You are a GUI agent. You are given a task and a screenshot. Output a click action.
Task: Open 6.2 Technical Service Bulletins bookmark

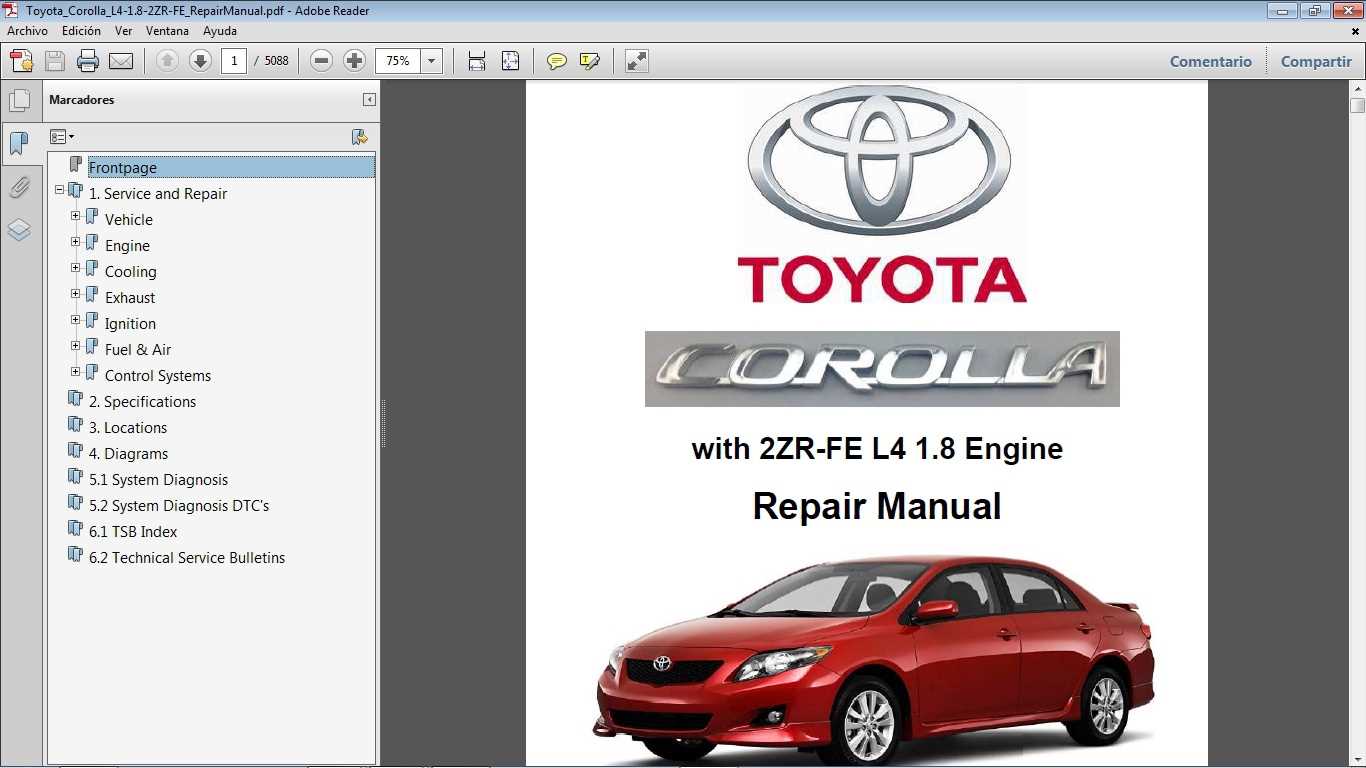(187, 558)
